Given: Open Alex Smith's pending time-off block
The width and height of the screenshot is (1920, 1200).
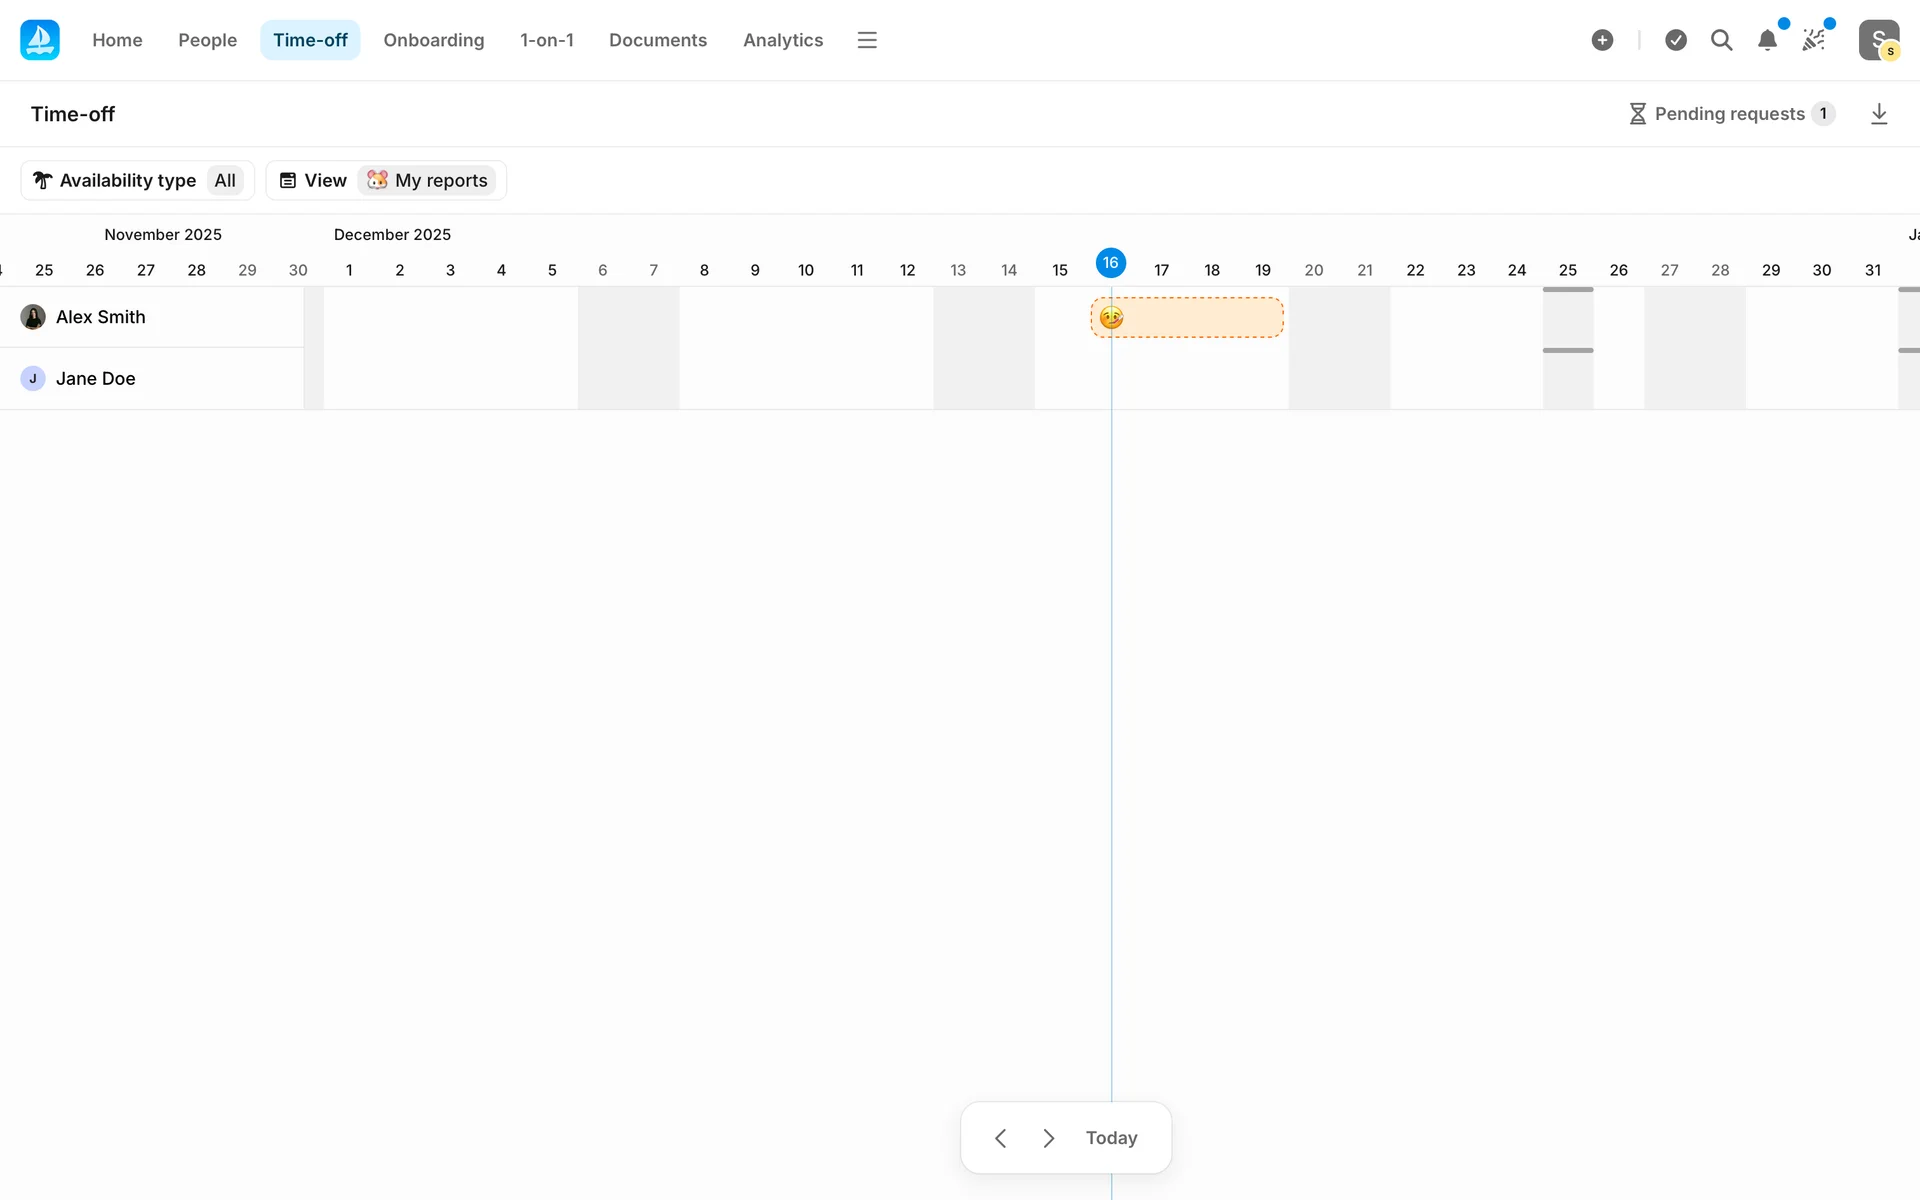Looking at the screenshot, I should (1187, 318).
